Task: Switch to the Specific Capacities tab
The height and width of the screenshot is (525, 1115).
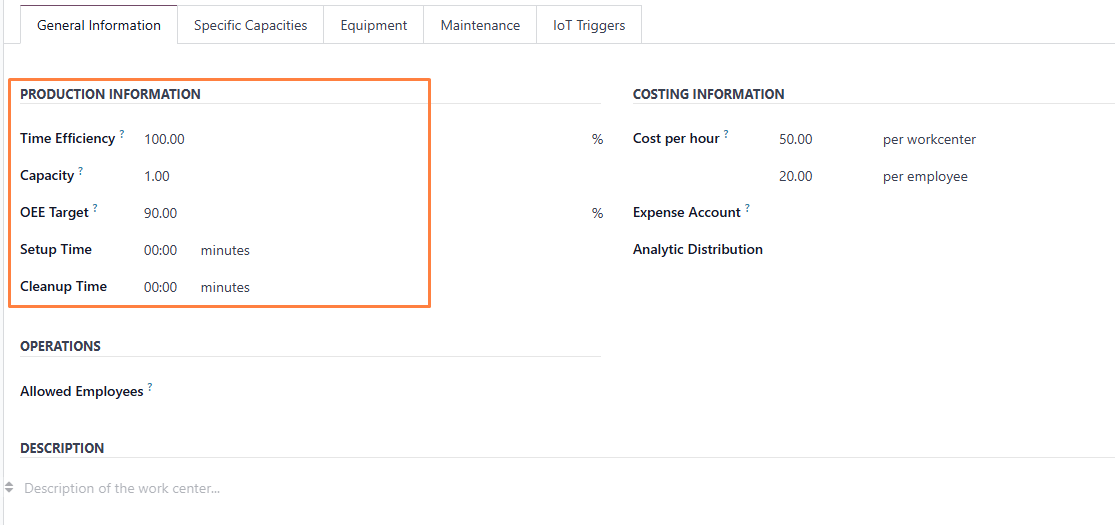Action: pos(250,25)
